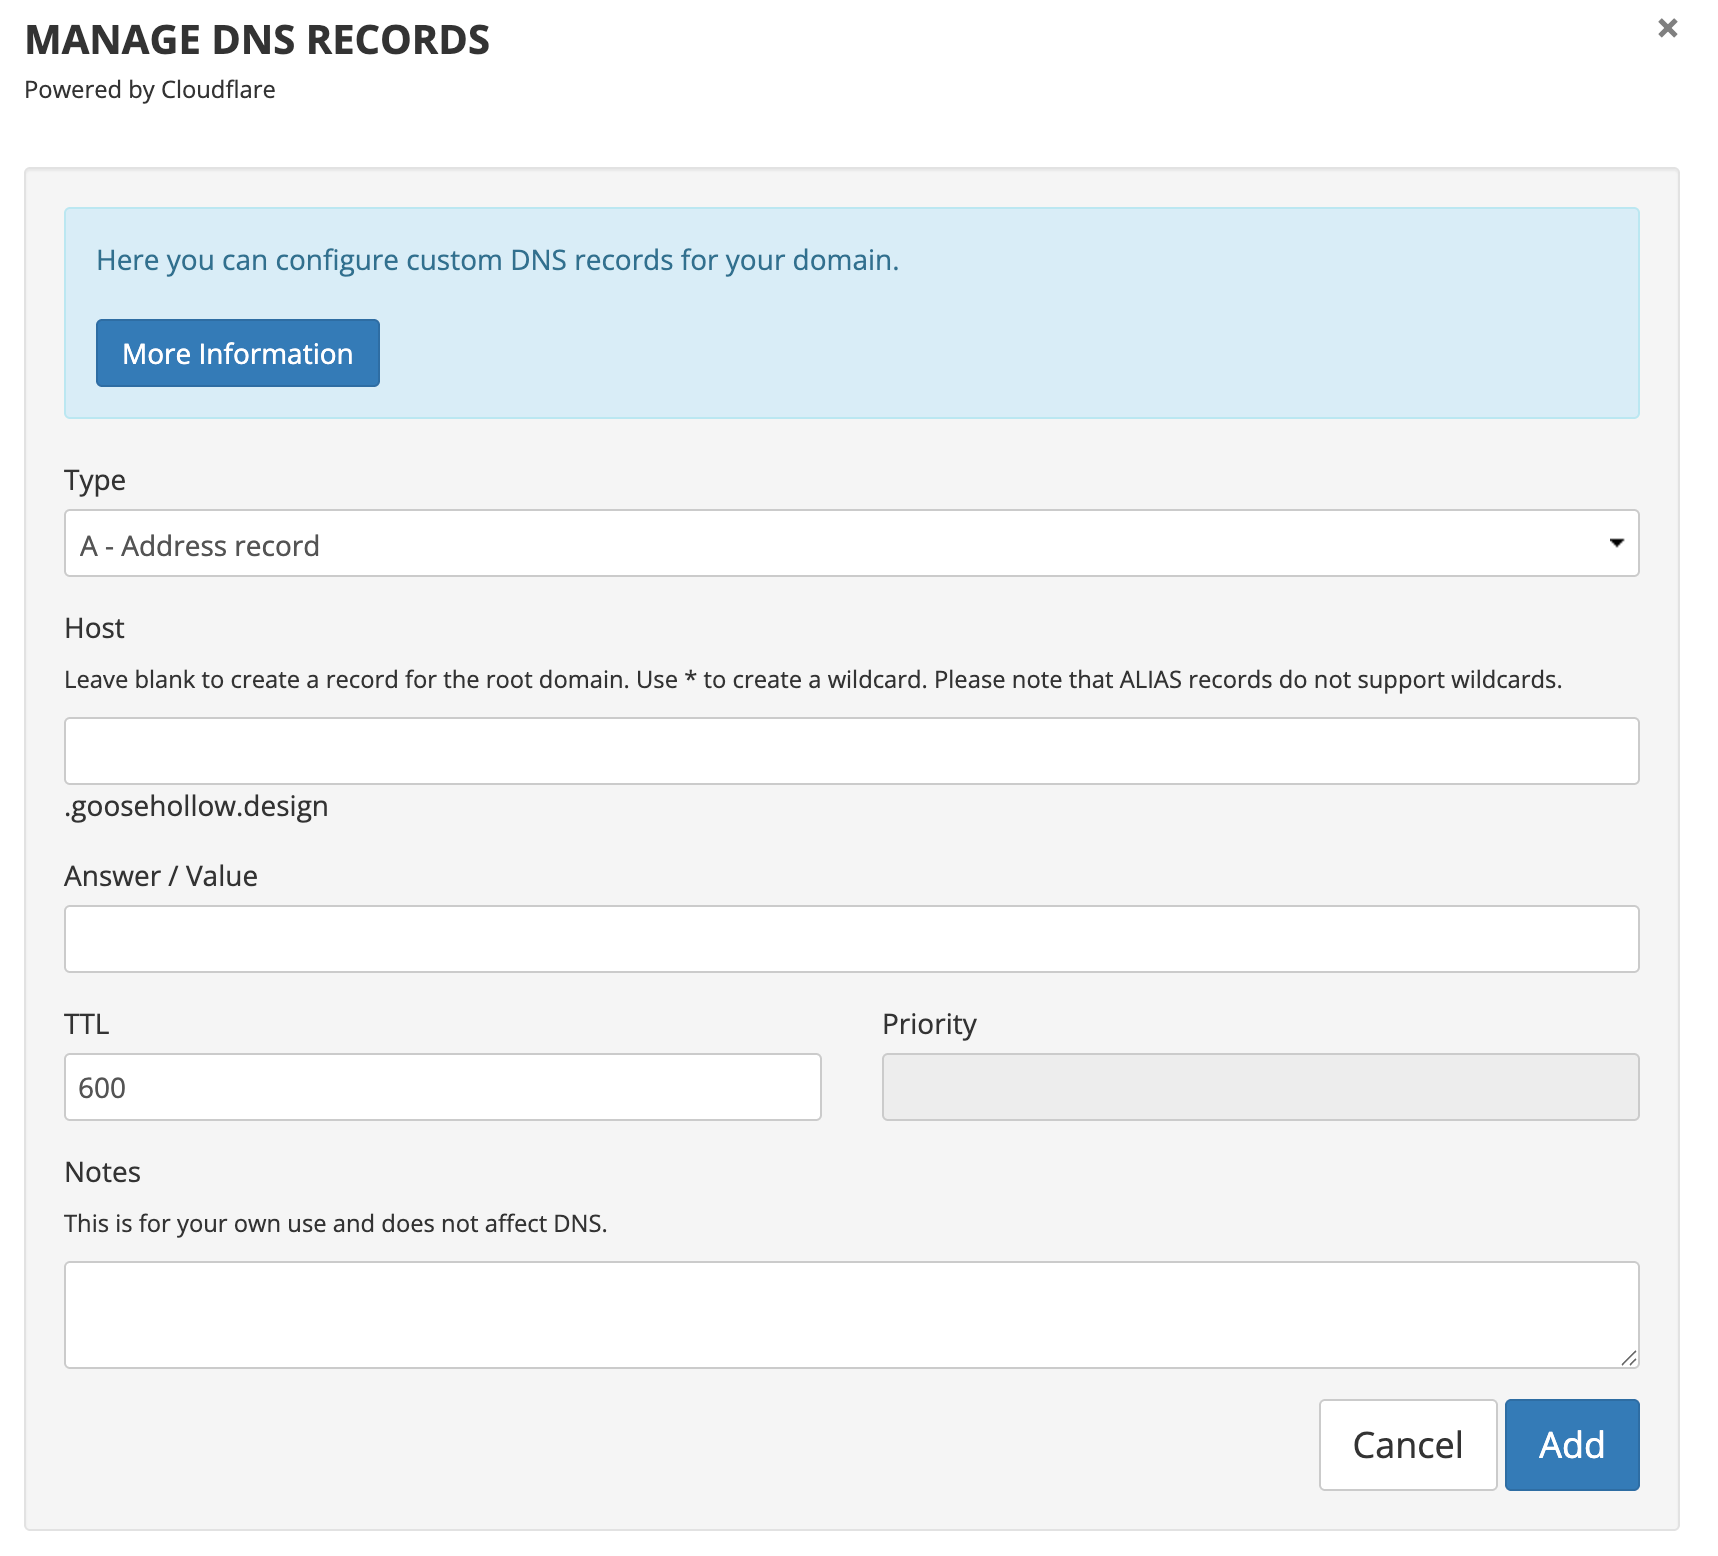The width and height of the screenshot is (1718, 1556).
Task: Click the "Powered by Cloudflare" subtitle
Action: pyautogui.click(x=150, y=90)
